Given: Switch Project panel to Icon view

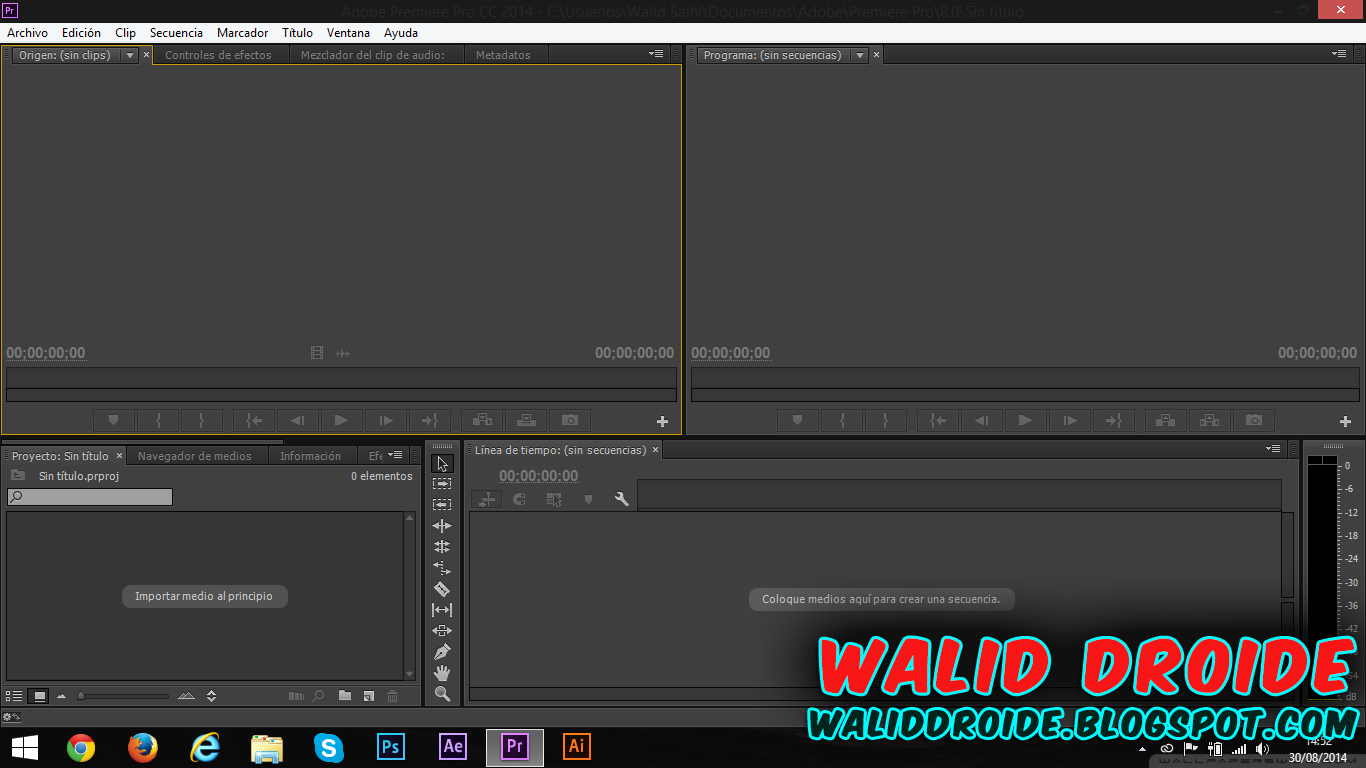Looking at the screenshot, I should [x=39, y=696].
